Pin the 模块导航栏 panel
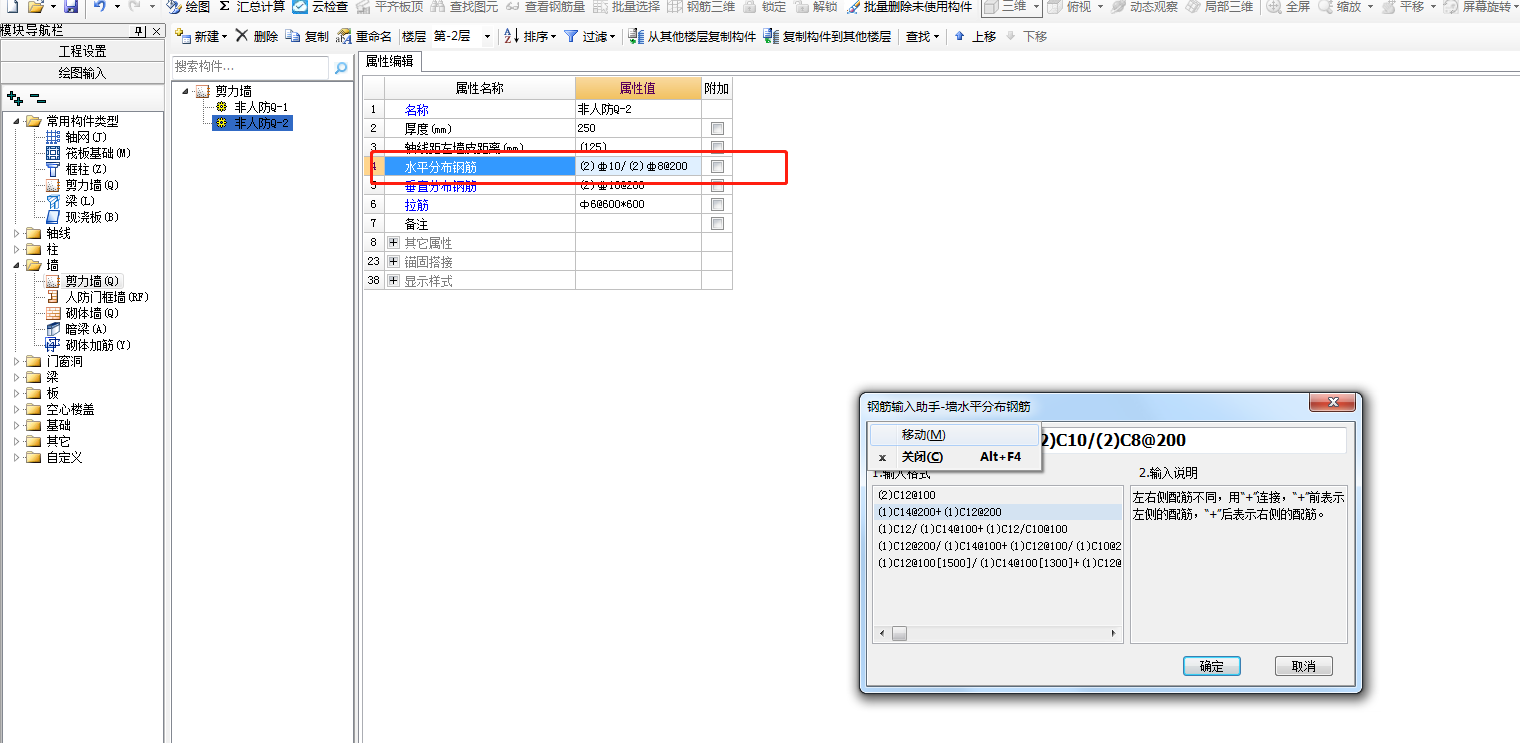 coord(138,31)
